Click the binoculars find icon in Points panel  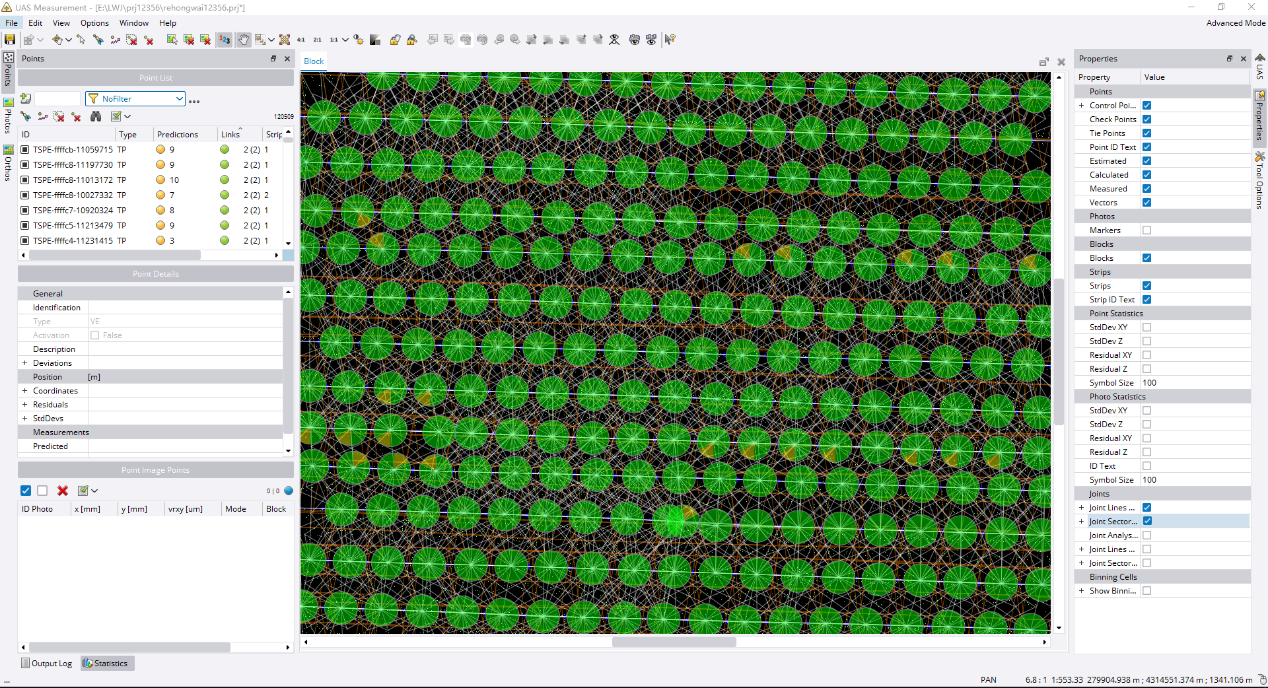tap(96, 117)
